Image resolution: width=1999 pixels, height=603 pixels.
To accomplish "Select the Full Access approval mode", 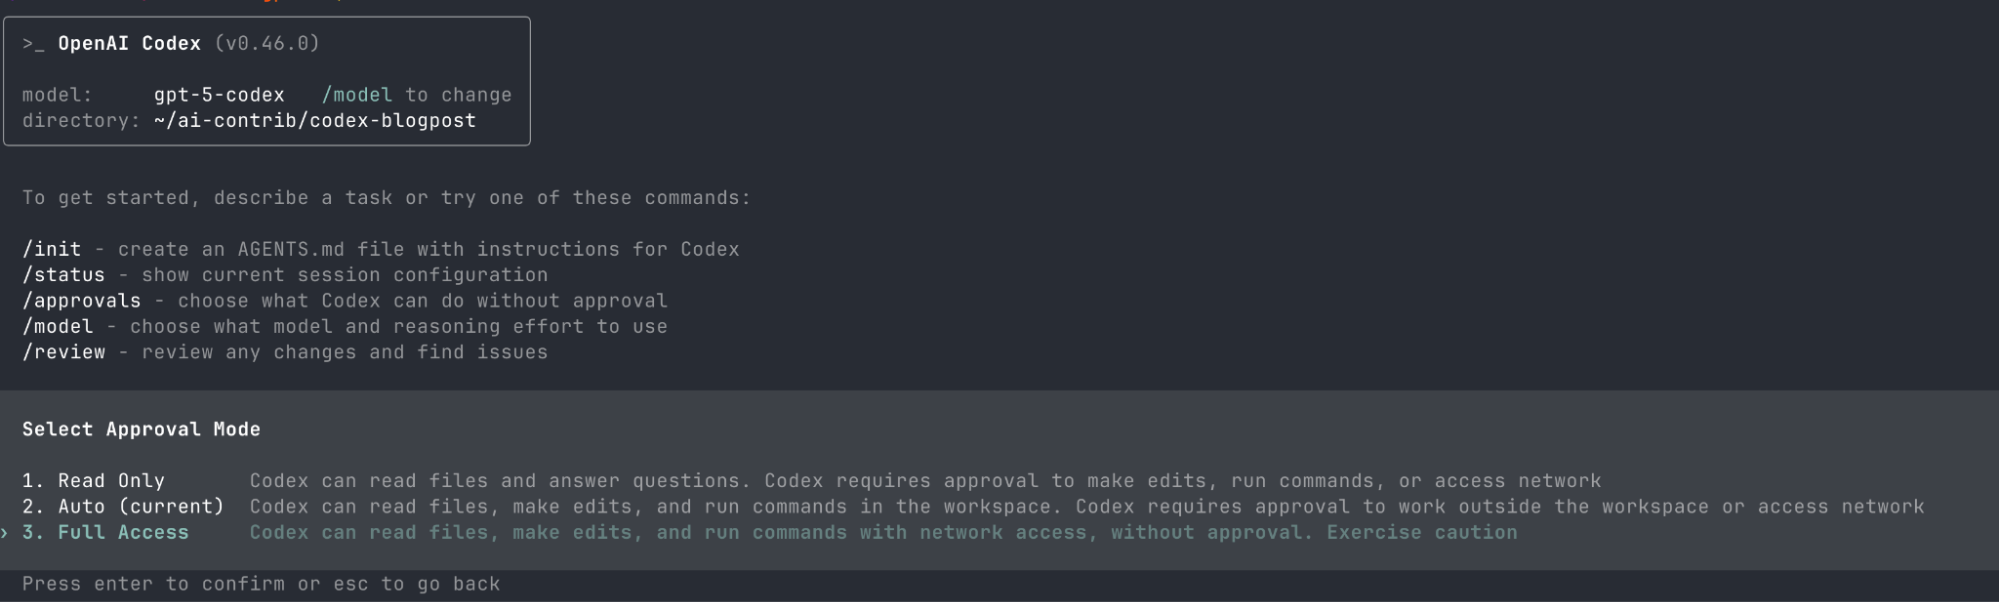I will pyautogui.click(x=122, y=533).
